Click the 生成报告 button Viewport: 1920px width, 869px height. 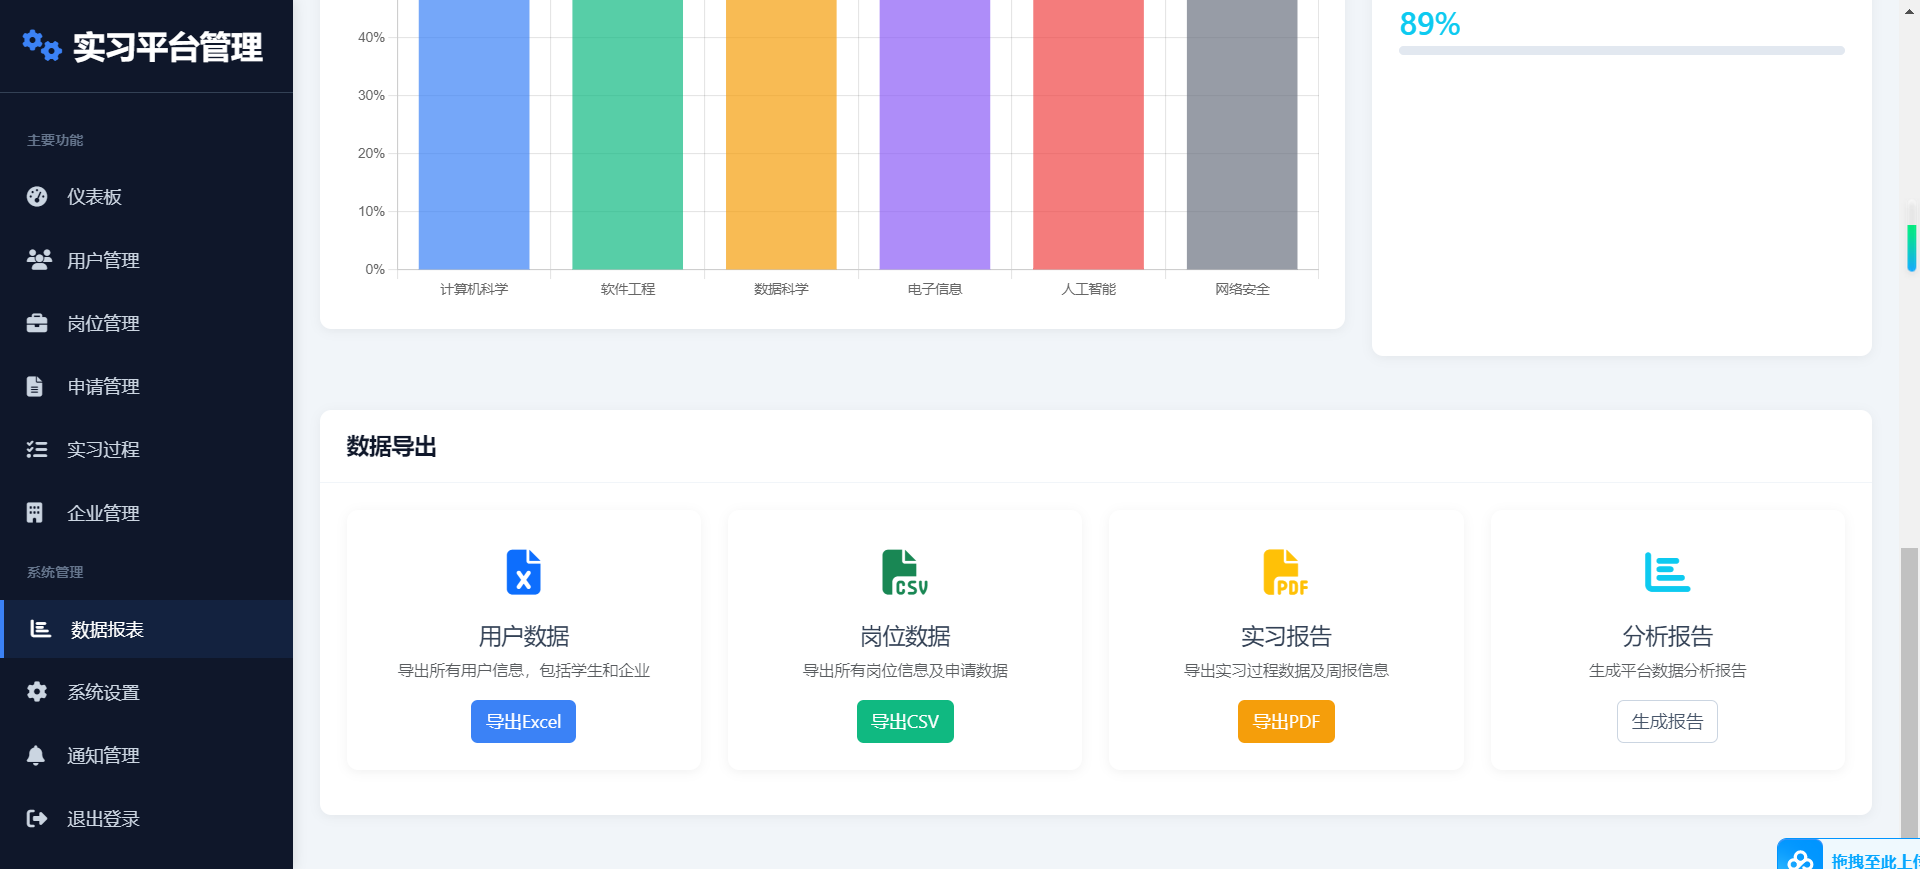coord(1667,721)
